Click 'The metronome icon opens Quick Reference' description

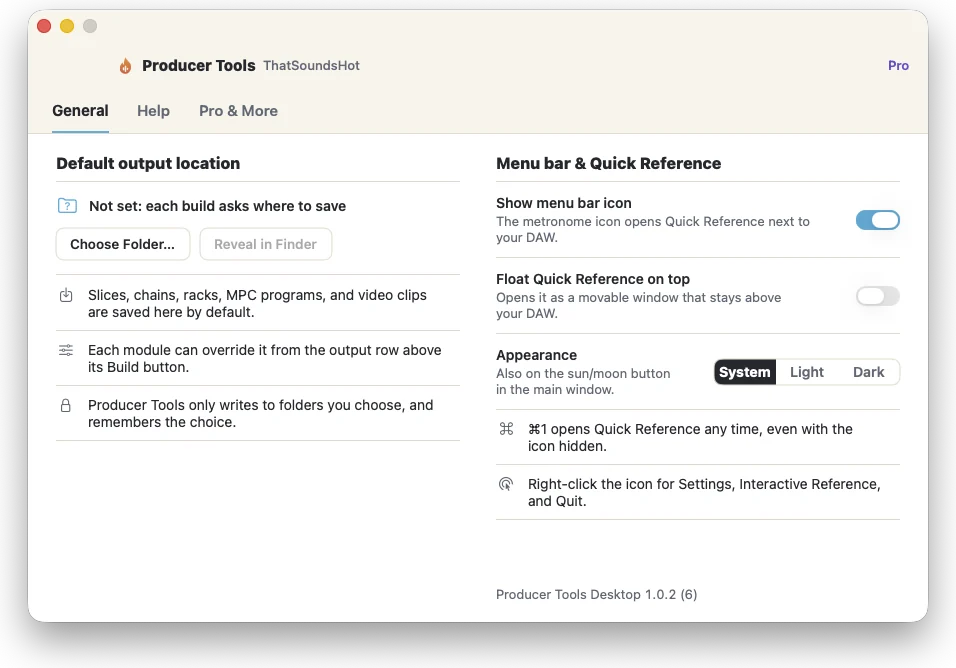point(653,230)
